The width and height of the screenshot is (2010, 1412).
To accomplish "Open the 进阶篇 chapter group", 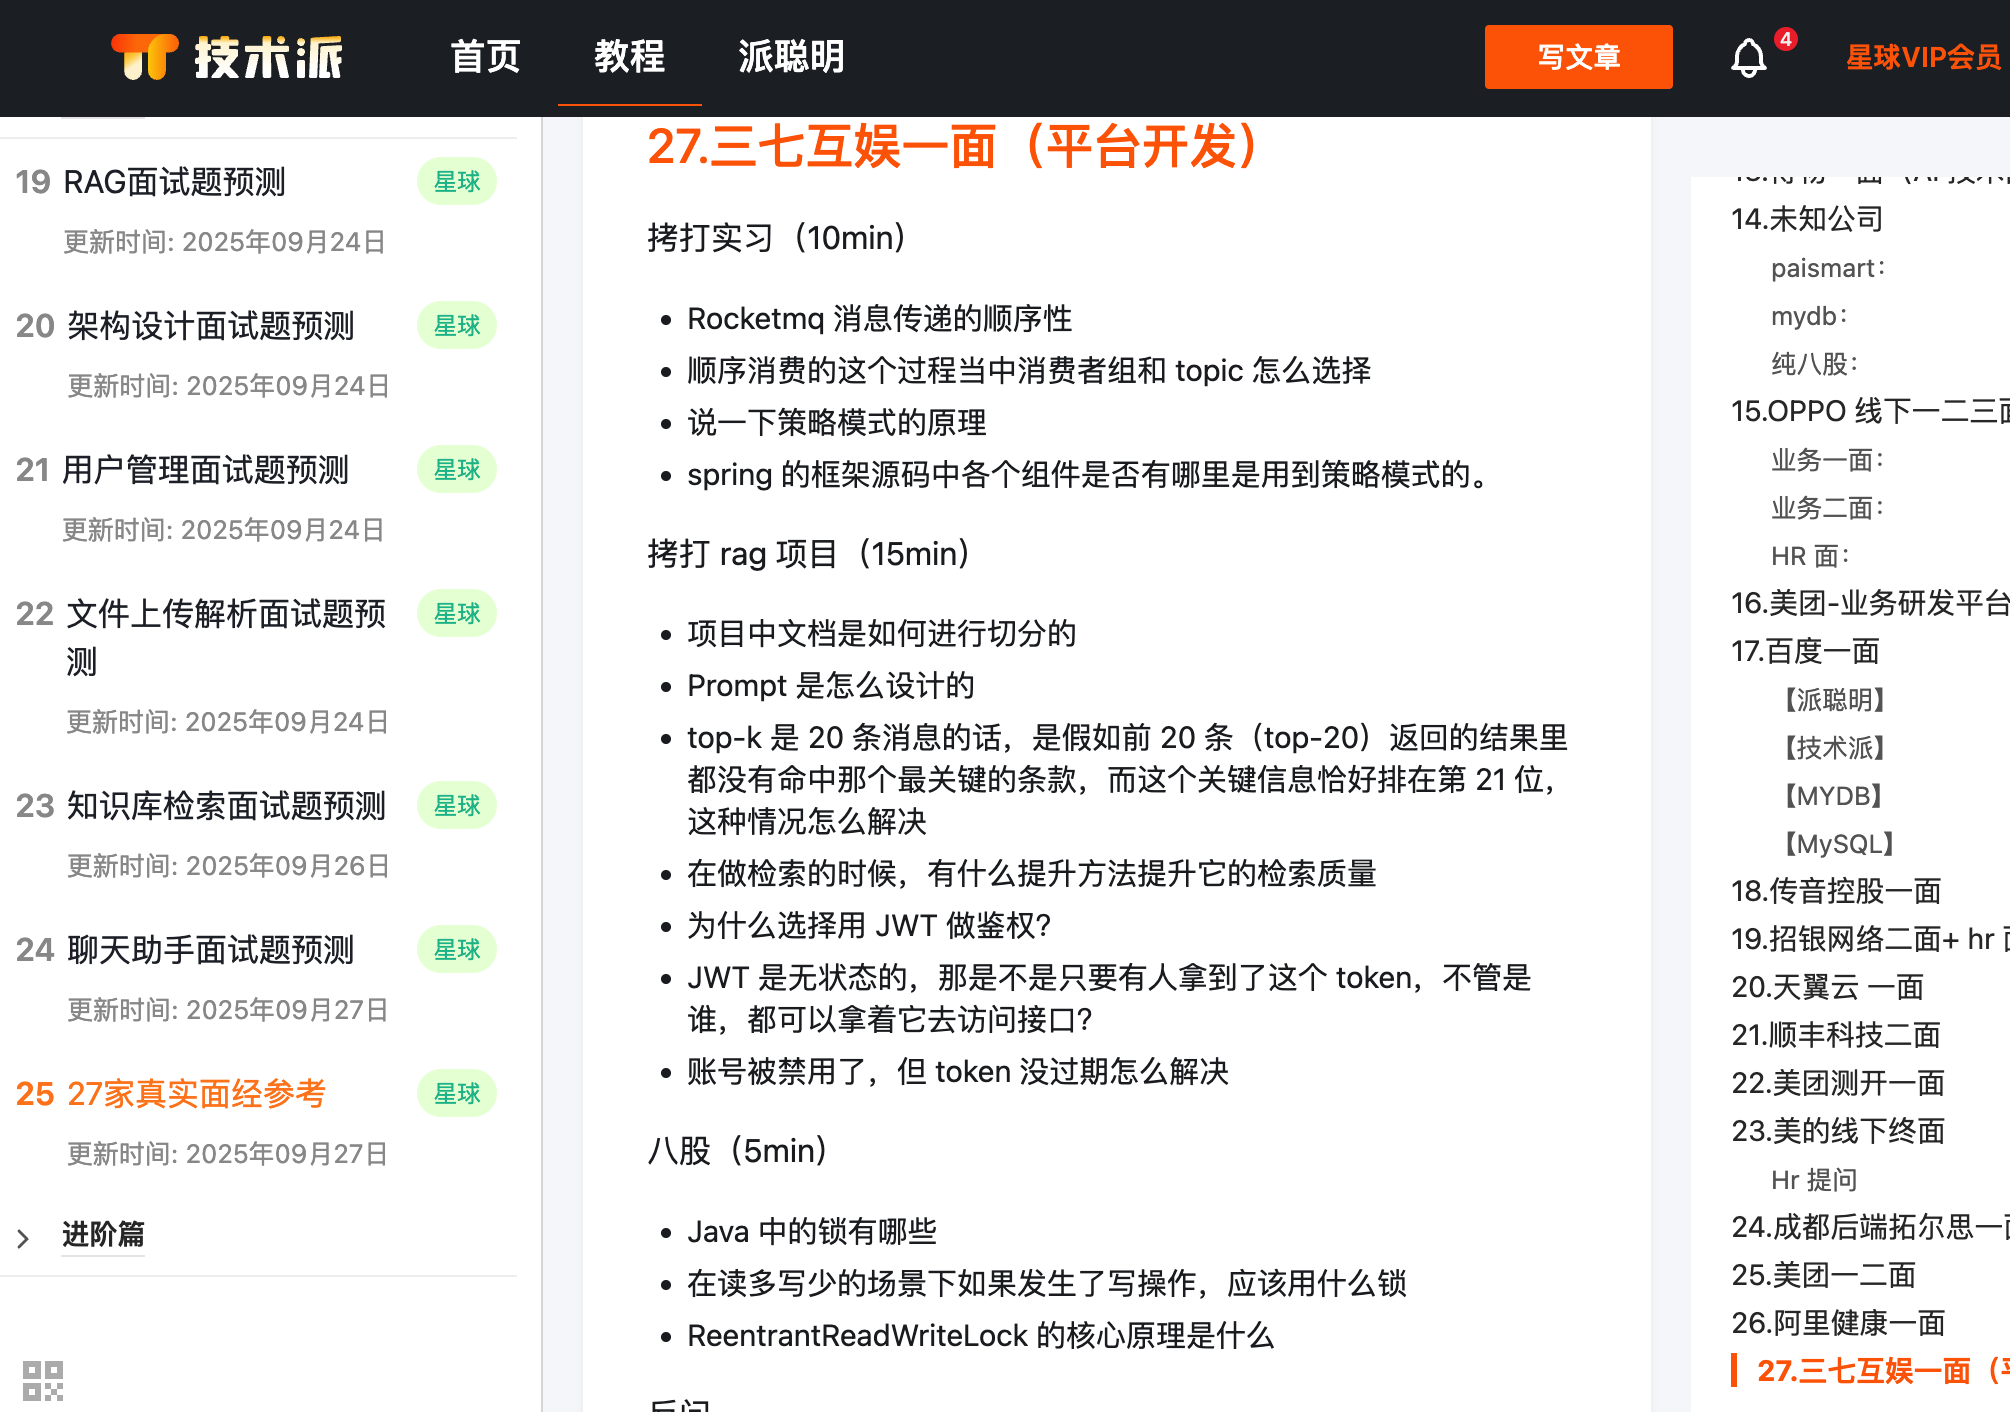I will point(103,1234).
